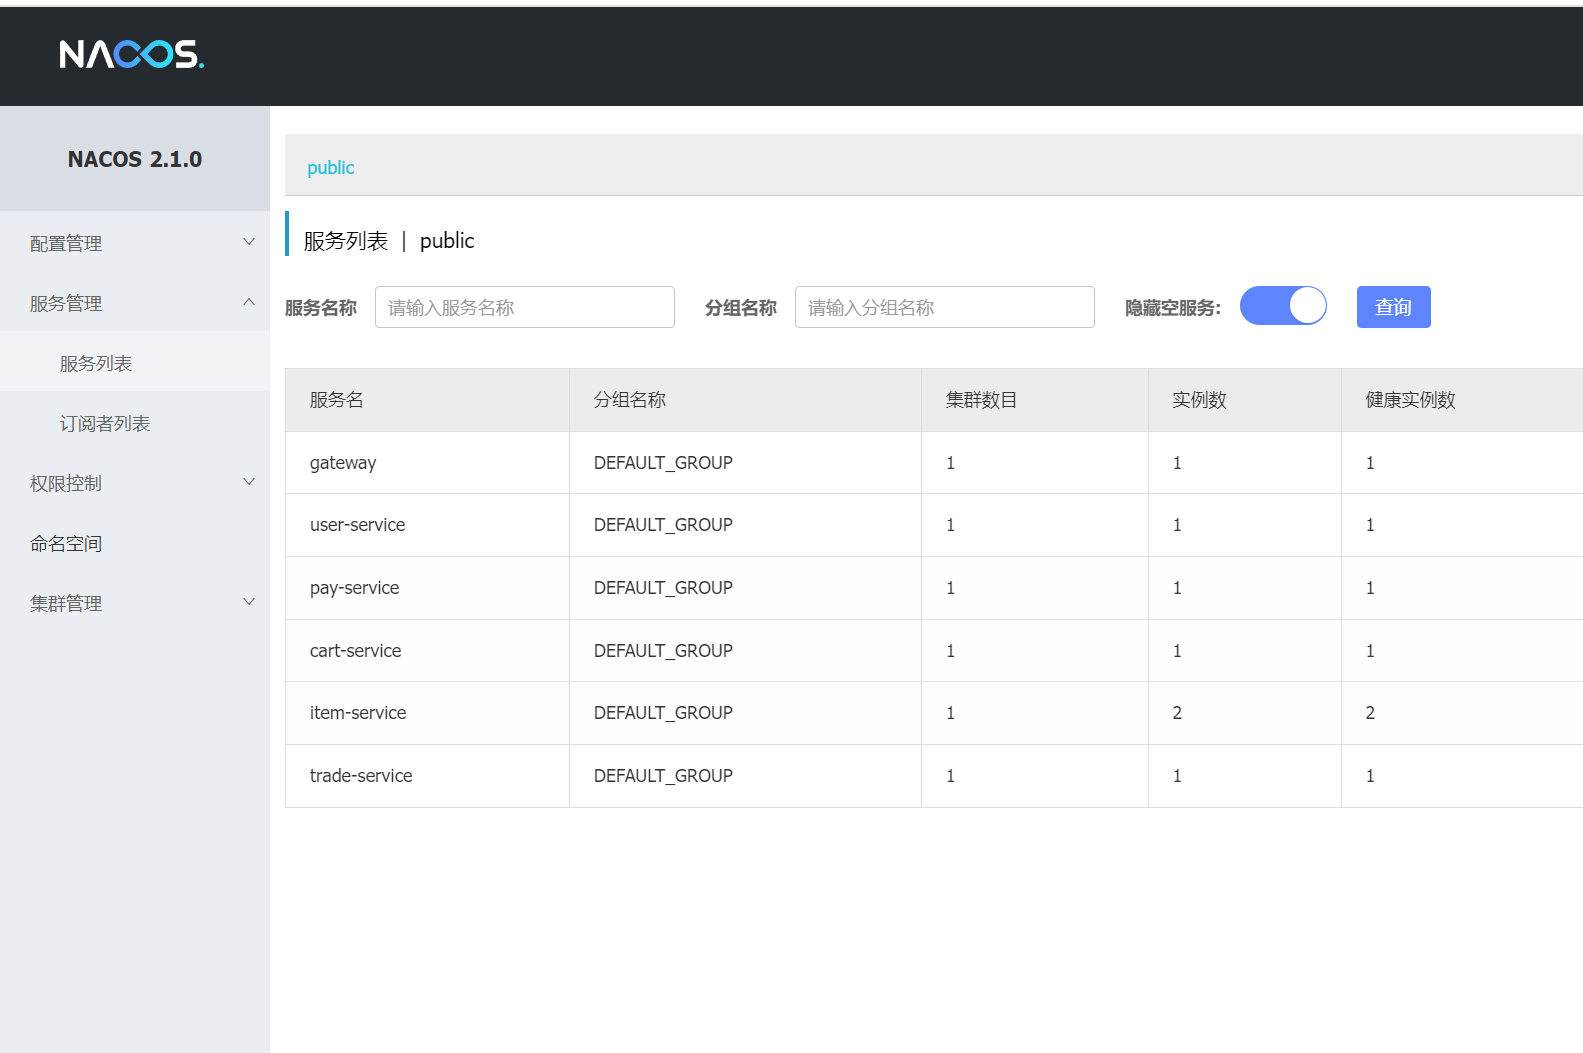Screen dimensions: 1583x1053
Task: Click the pay-service row name
Action: (x=354, y=588)
